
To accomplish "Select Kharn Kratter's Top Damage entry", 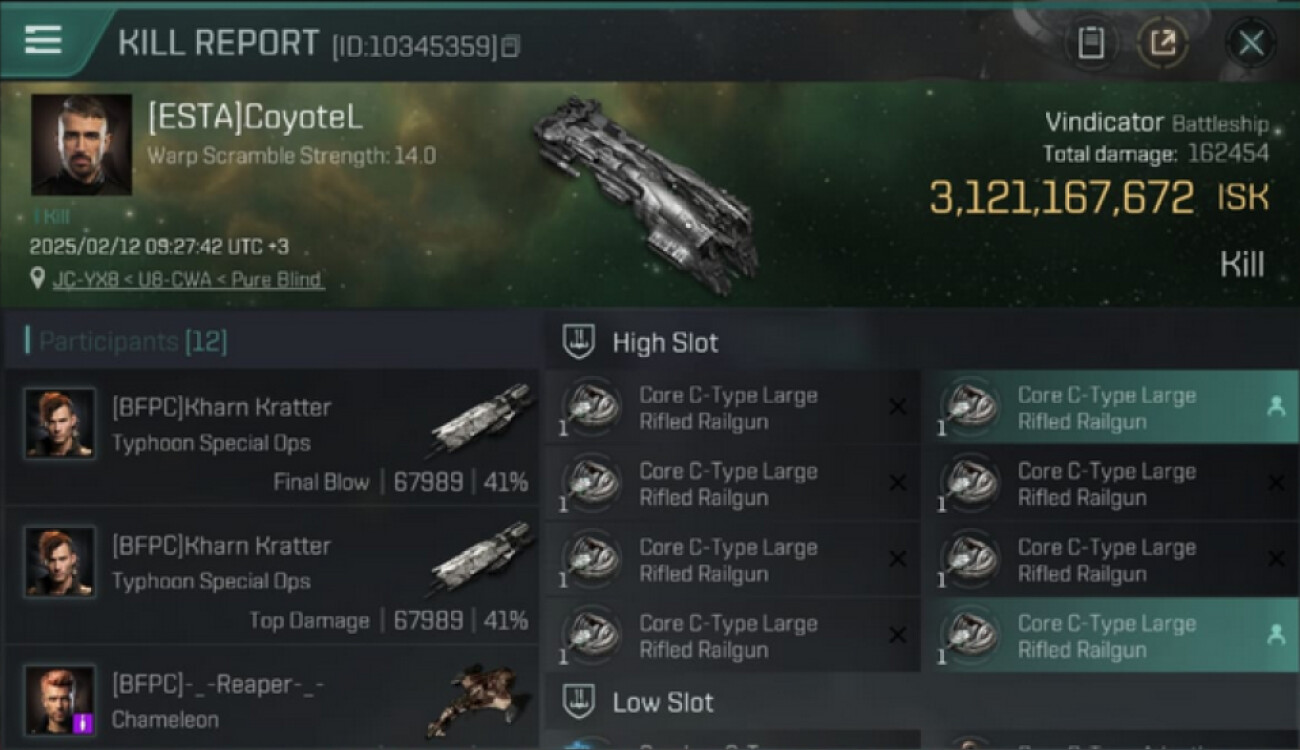I will click(272, 576).
